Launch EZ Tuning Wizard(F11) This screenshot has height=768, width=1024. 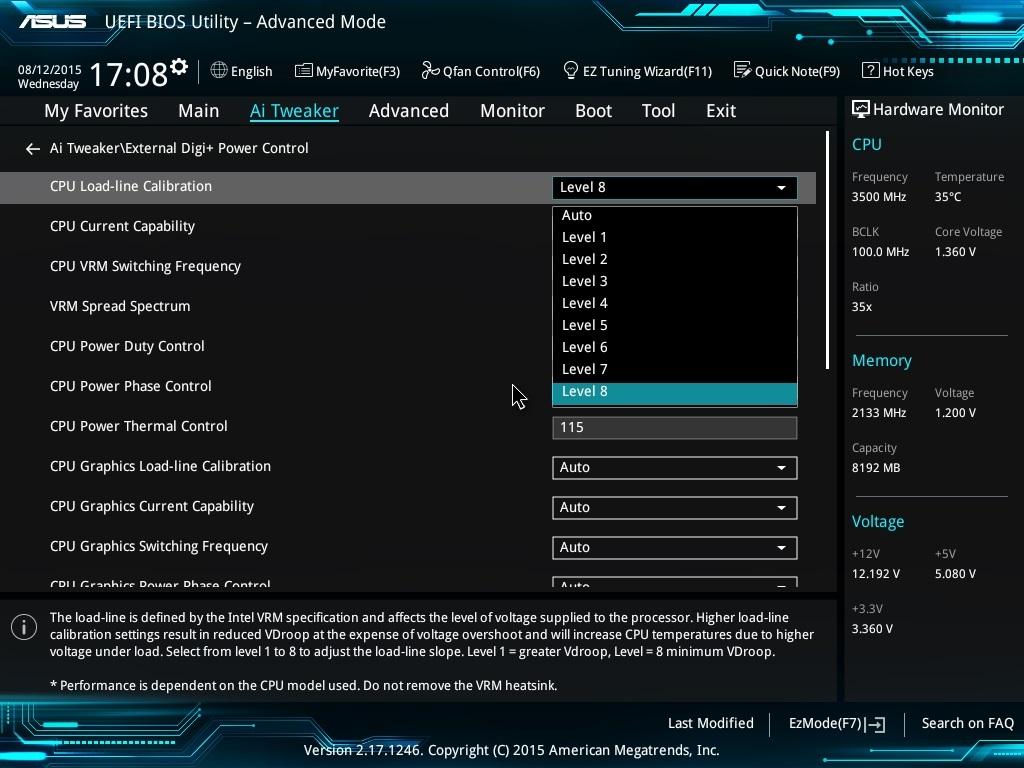pos(637,71)
